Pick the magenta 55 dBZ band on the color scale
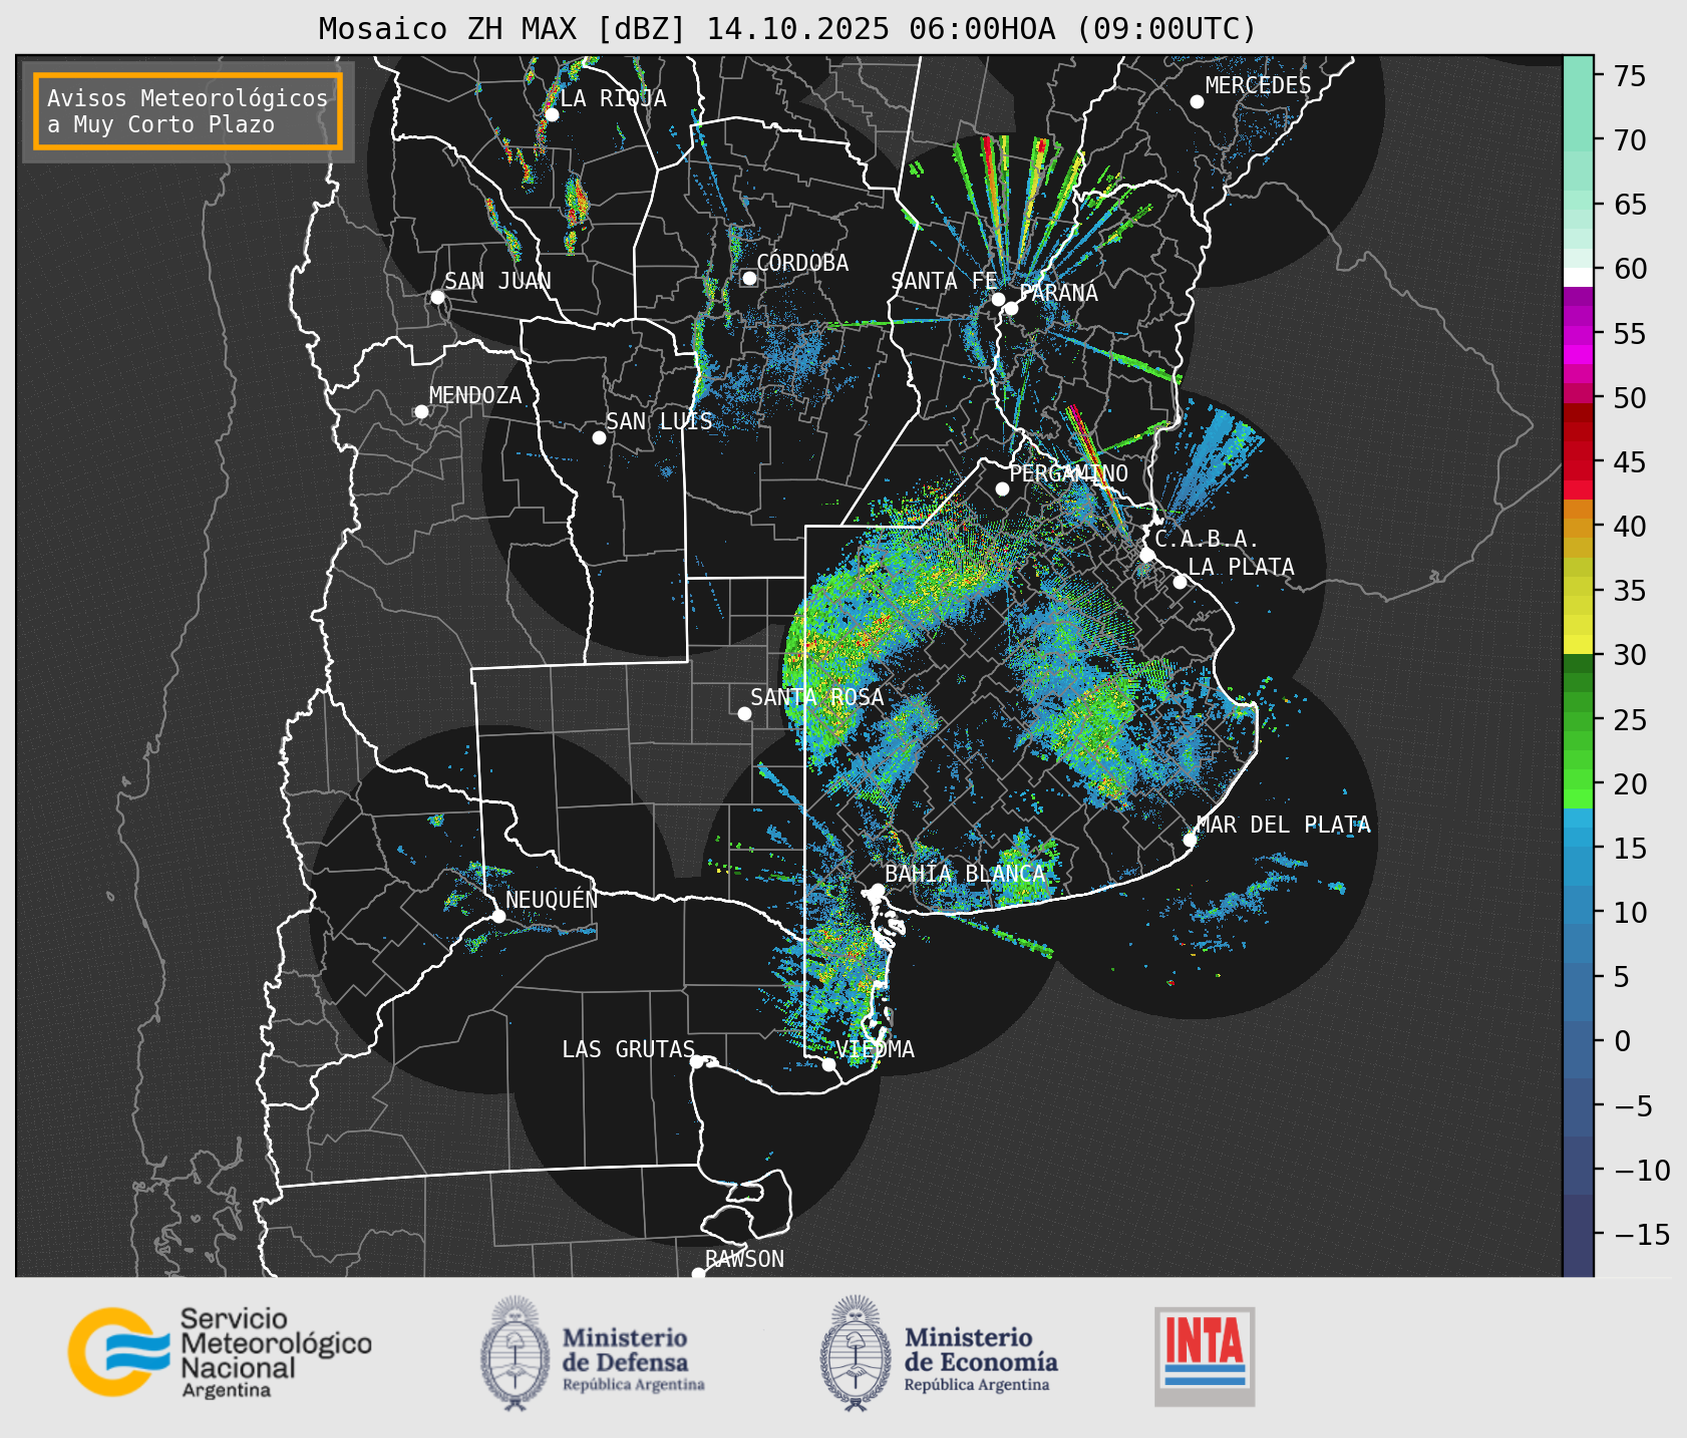The width and height of the screenshot is (1687, 1438). [x=1578, y=334]
